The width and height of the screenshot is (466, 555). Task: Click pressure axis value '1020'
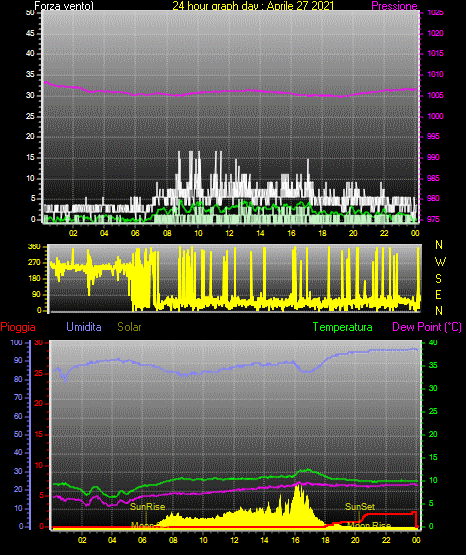click(x=435, y=33)
